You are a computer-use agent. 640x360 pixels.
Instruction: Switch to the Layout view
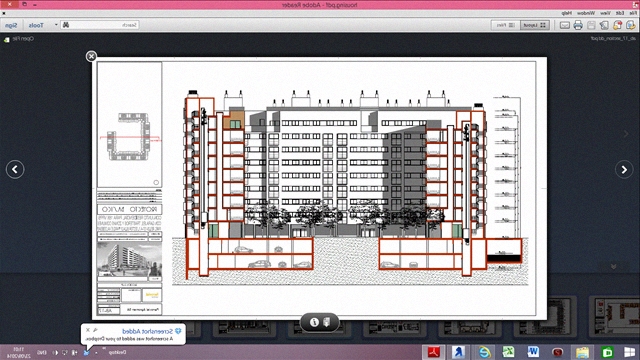pos(534,25)
